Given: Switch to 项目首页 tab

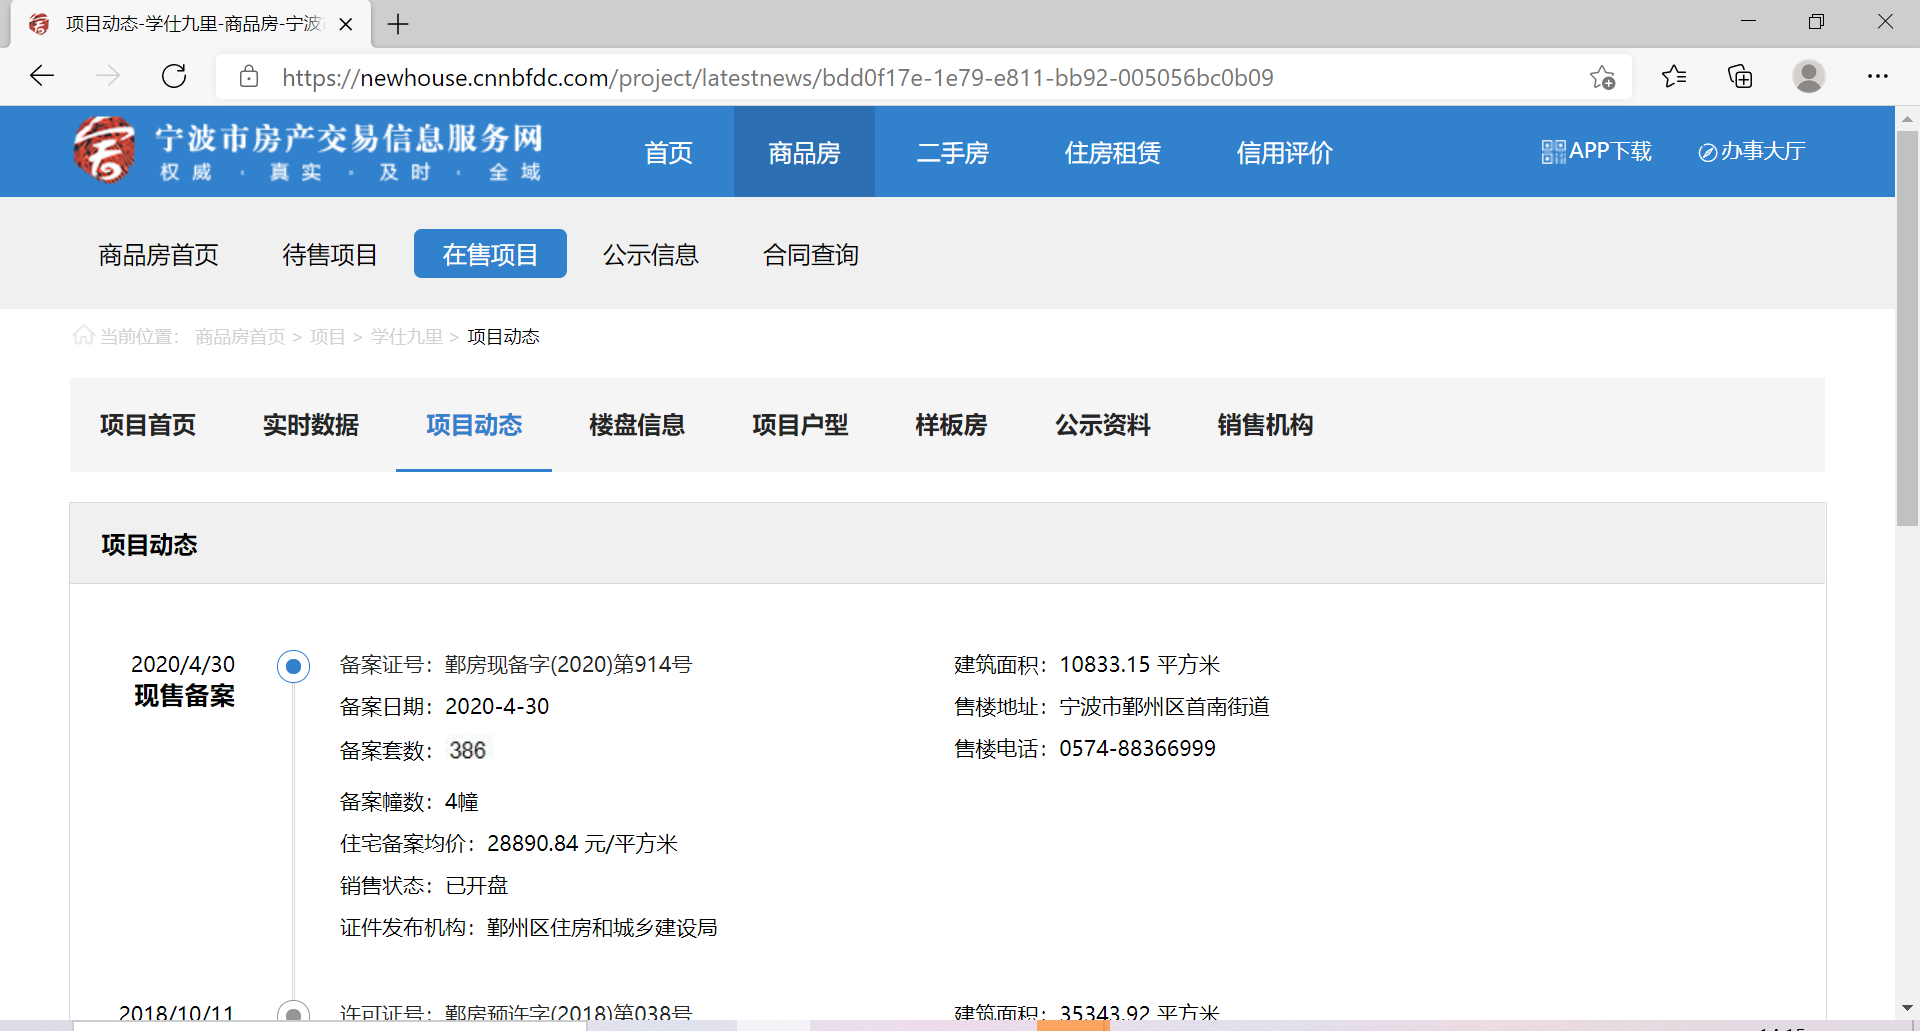Looking at the screenshot, I should coord(148,425).
